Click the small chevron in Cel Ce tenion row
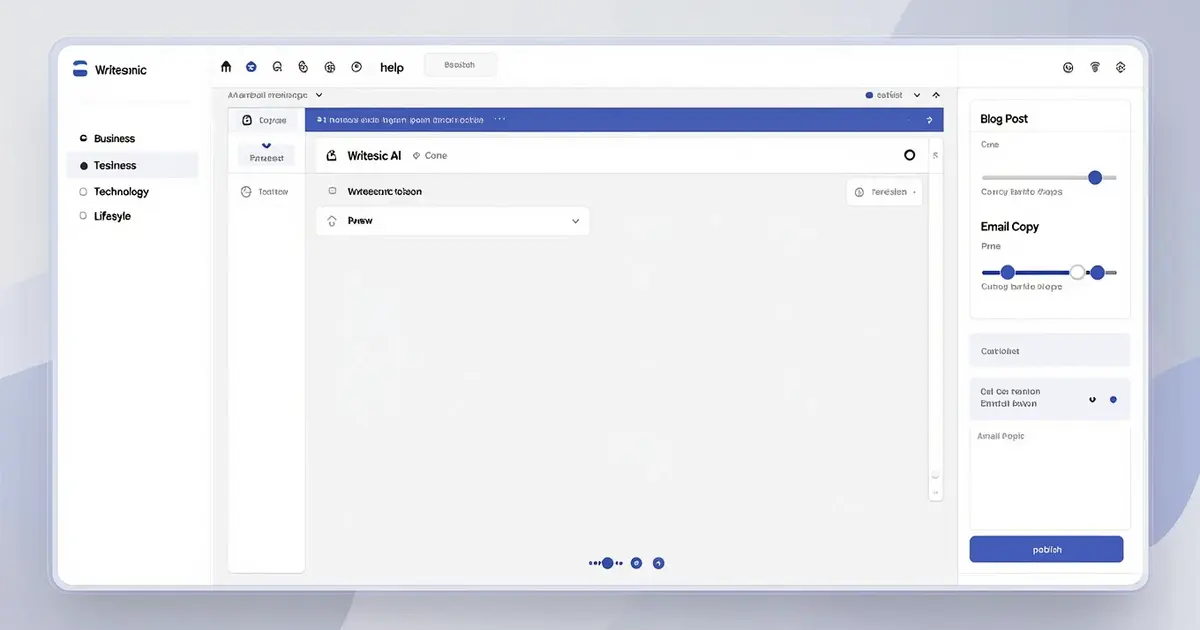This screenshot has width=1200, height=630. pyautogui.click(x=1092, y=399)
